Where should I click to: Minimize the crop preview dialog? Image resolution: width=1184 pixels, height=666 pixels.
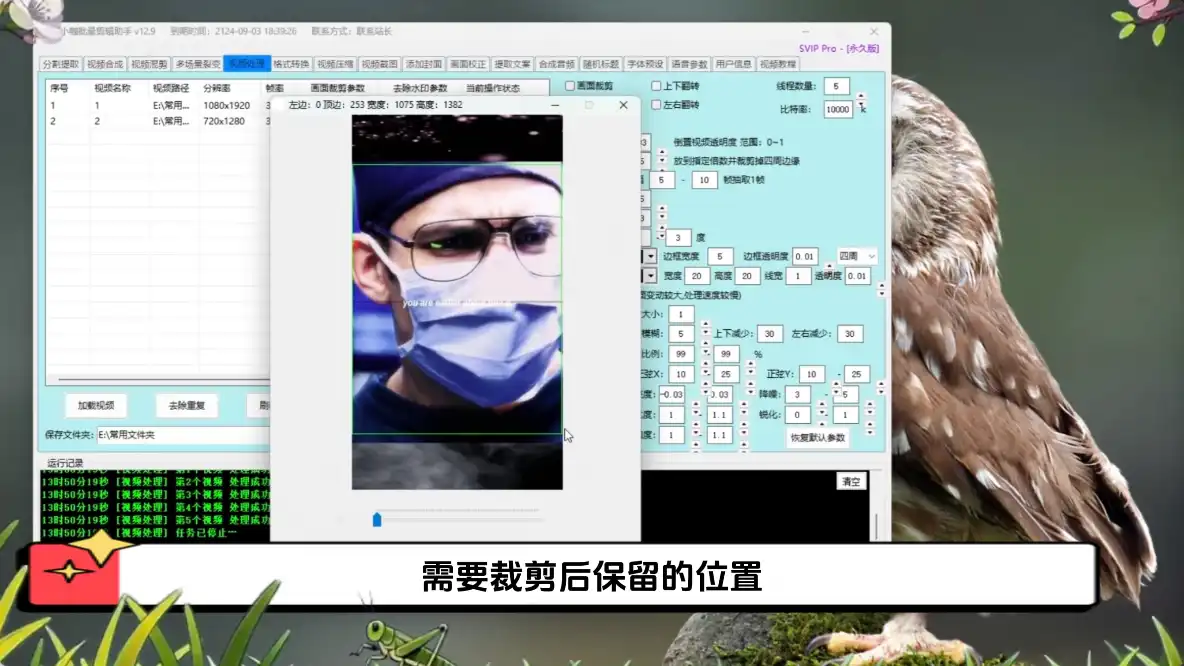[x=555, y=105]
